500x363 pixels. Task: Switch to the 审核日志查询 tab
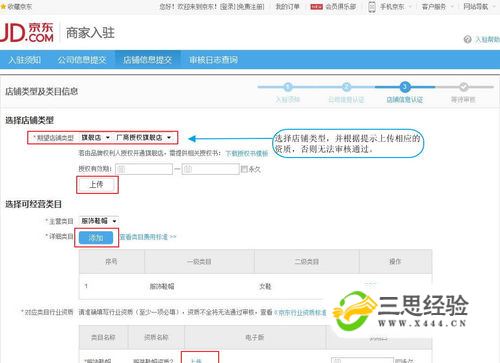pyautogui.click(x=213, y=60)
